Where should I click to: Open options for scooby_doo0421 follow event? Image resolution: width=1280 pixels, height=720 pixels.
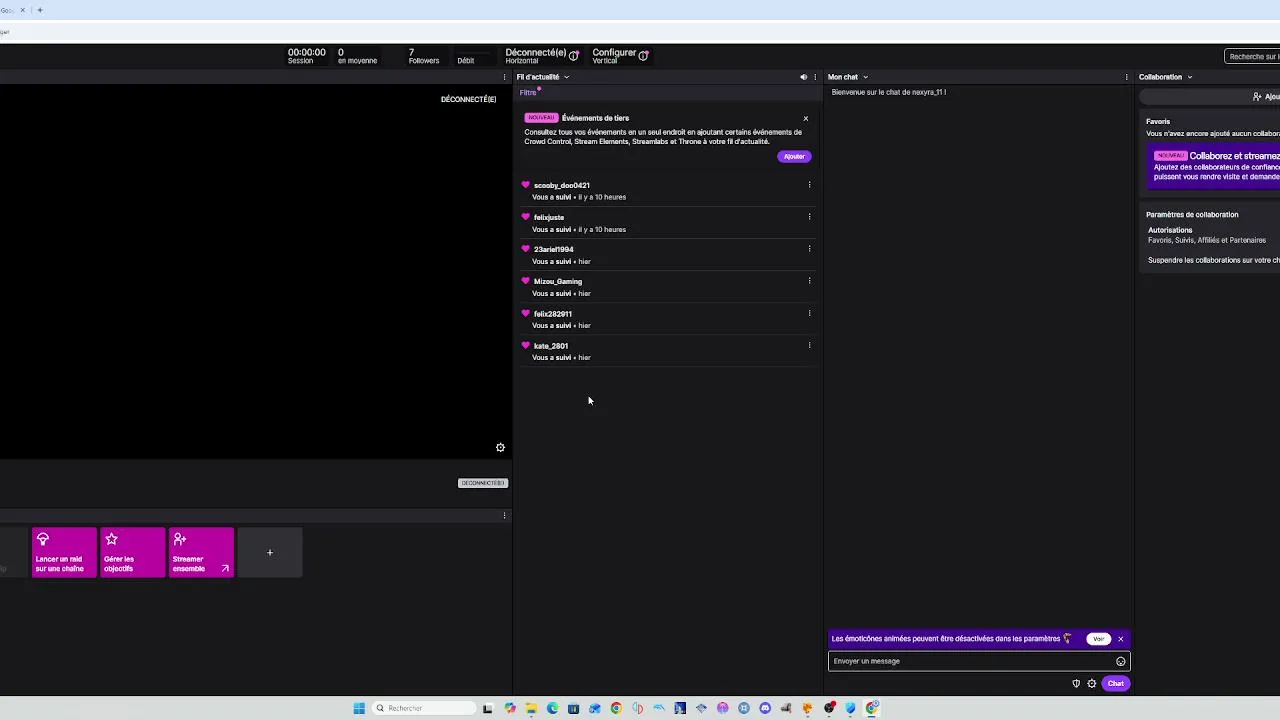click(x=809, y=185)
